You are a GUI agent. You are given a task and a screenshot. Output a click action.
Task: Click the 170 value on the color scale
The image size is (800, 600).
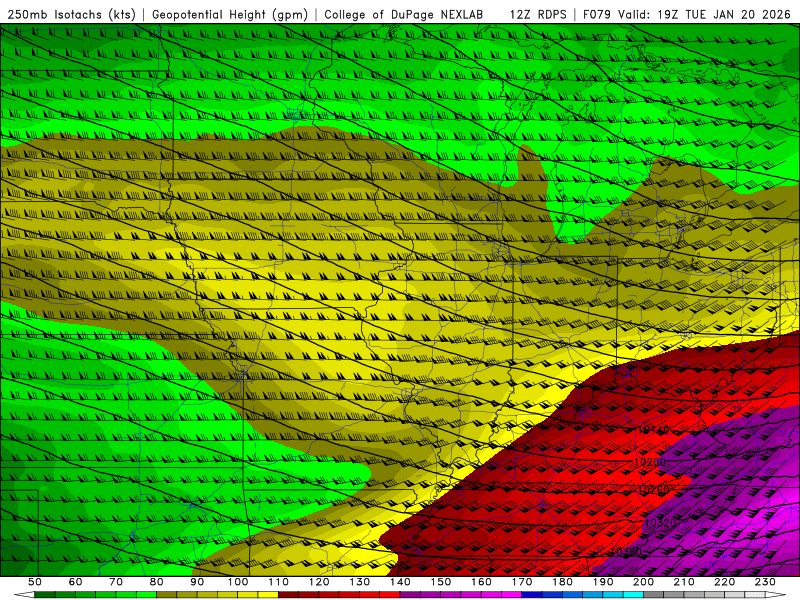click(522, 582)
